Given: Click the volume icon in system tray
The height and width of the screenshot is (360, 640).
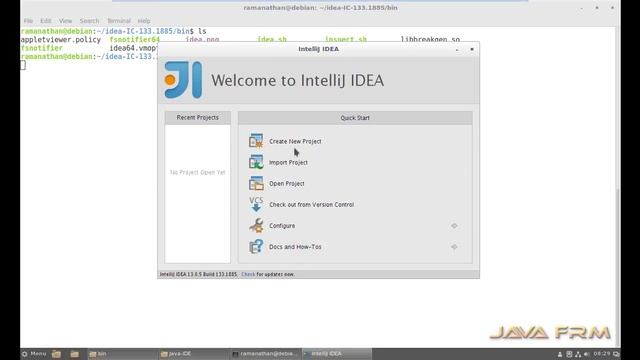Looking at the screenshot, I should (x=587, y=354).
